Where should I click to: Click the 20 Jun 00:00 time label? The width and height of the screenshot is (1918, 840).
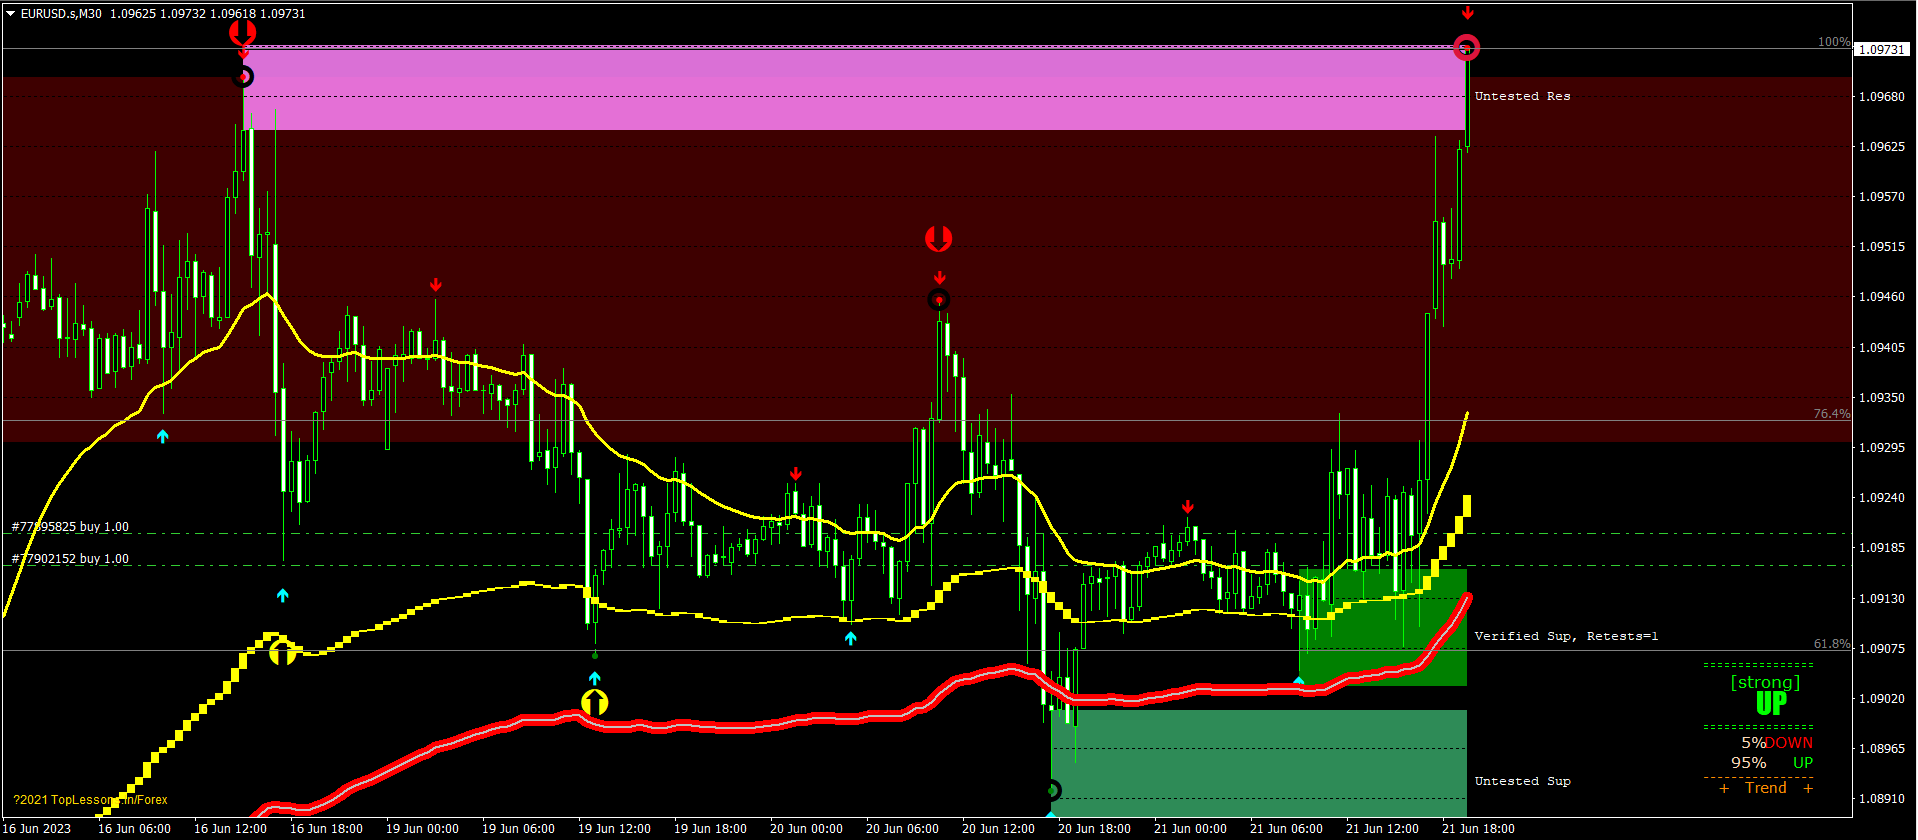(x=807, y=829)
